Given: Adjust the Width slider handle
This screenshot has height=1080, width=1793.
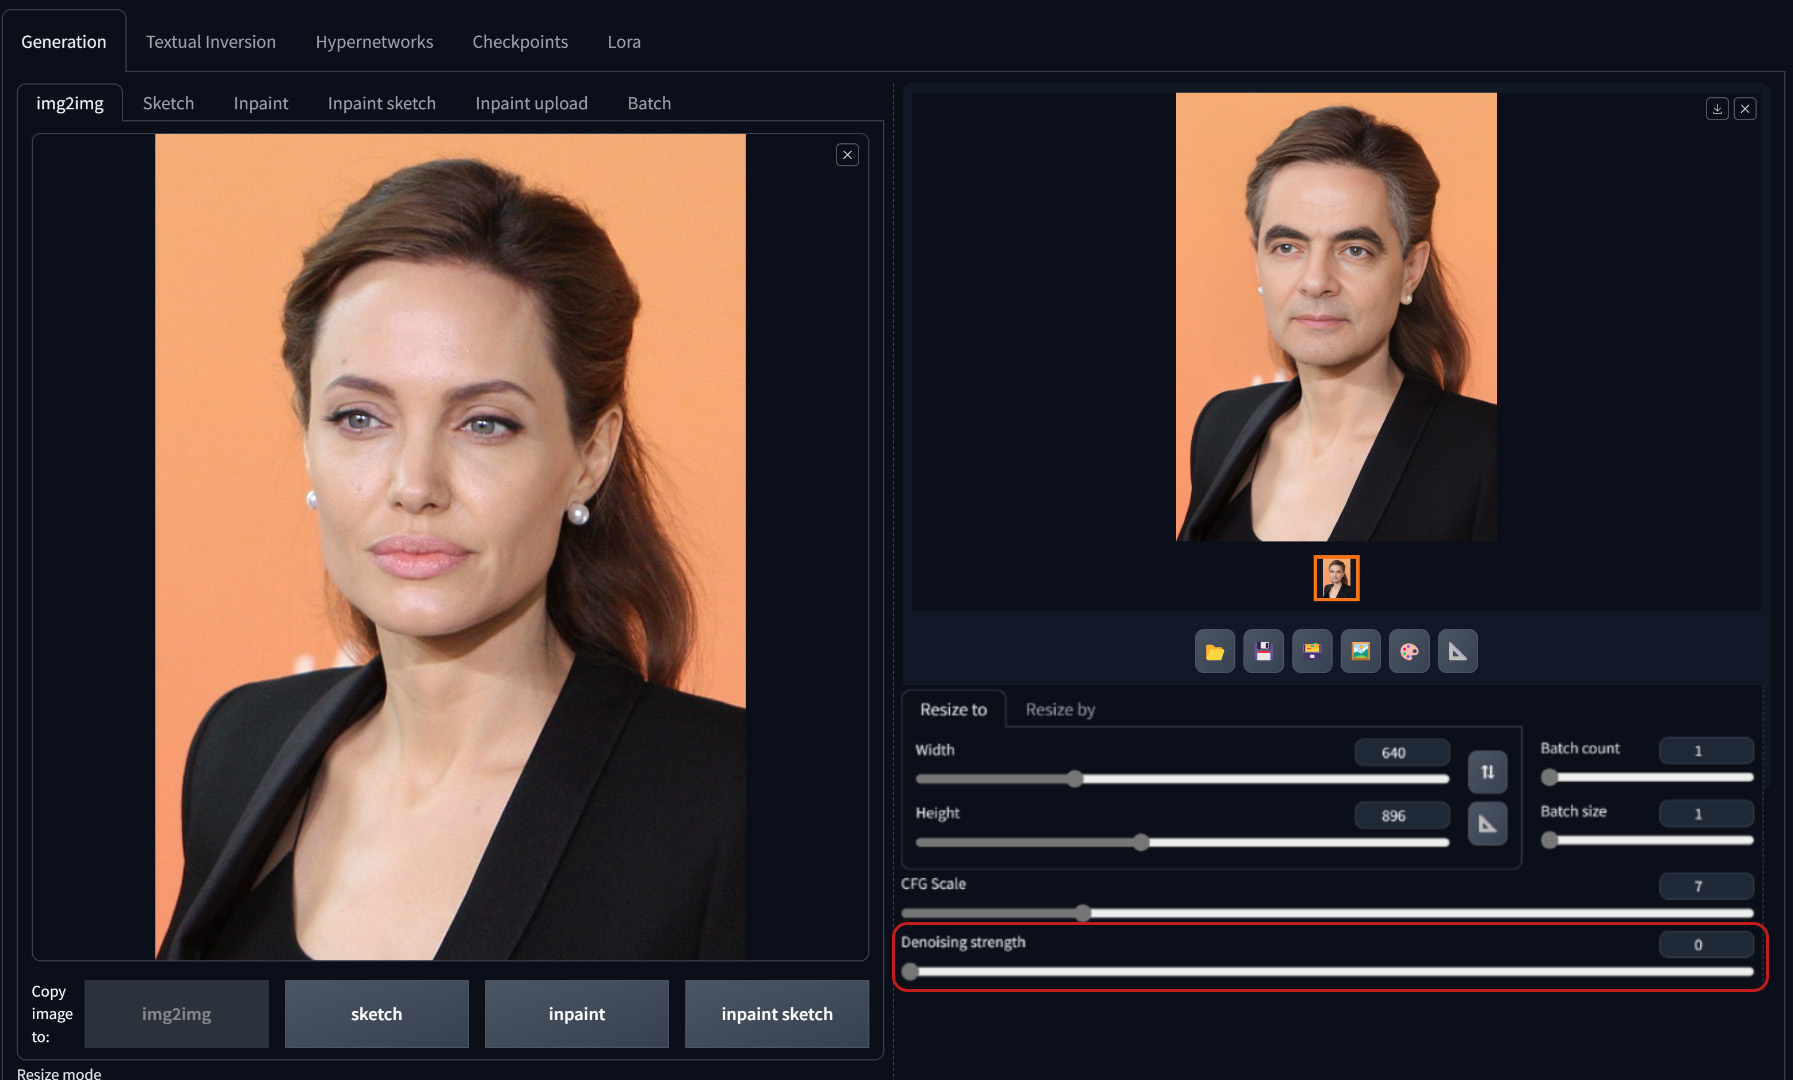Looking at the screenshot, I should click(x=1075, y=779).
